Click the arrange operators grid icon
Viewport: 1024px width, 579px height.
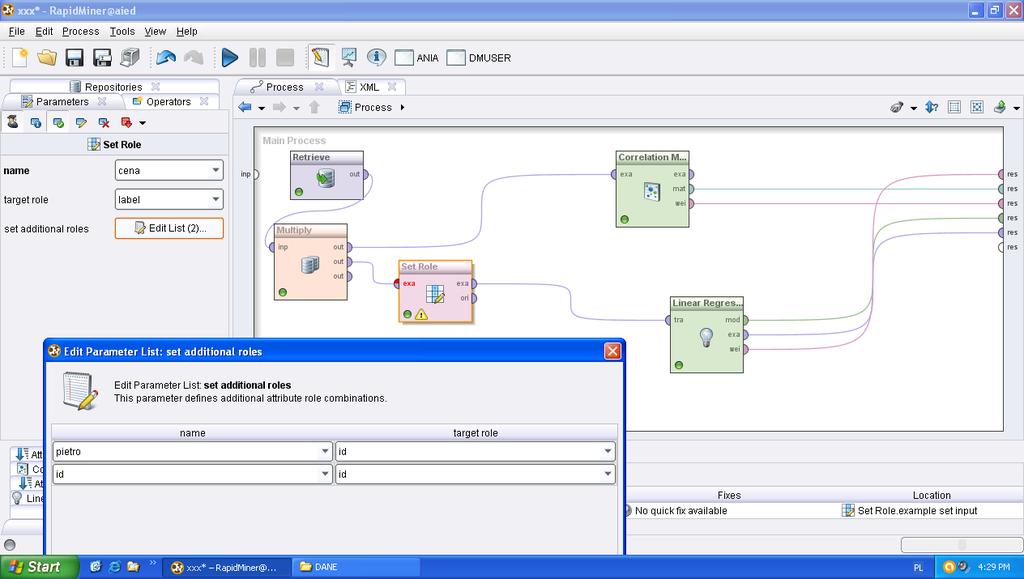954,107
